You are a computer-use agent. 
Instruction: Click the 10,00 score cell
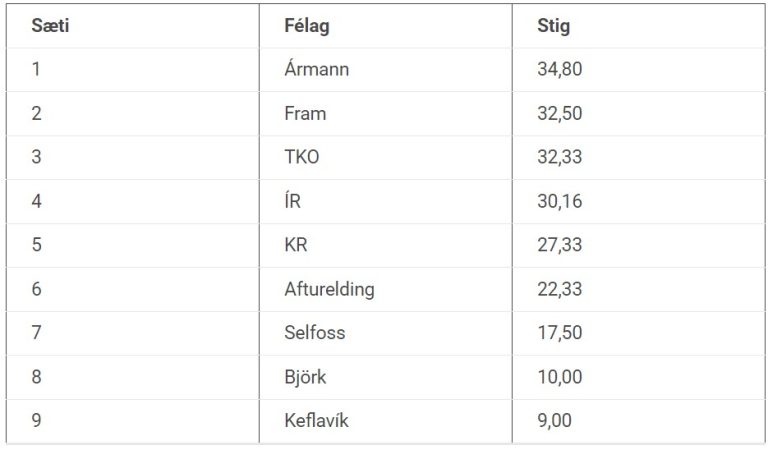[x=560, y=377]
